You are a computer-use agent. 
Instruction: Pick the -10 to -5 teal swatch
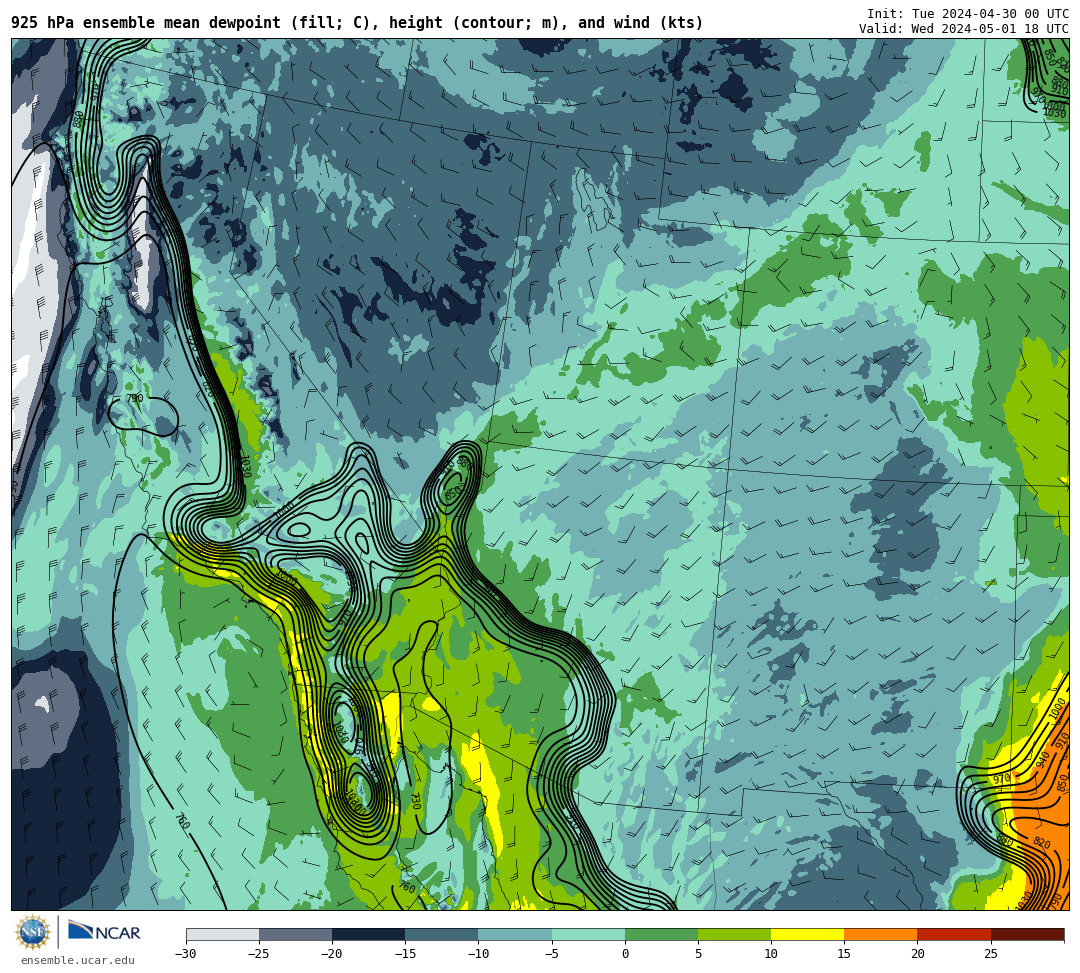coord(515,934)
